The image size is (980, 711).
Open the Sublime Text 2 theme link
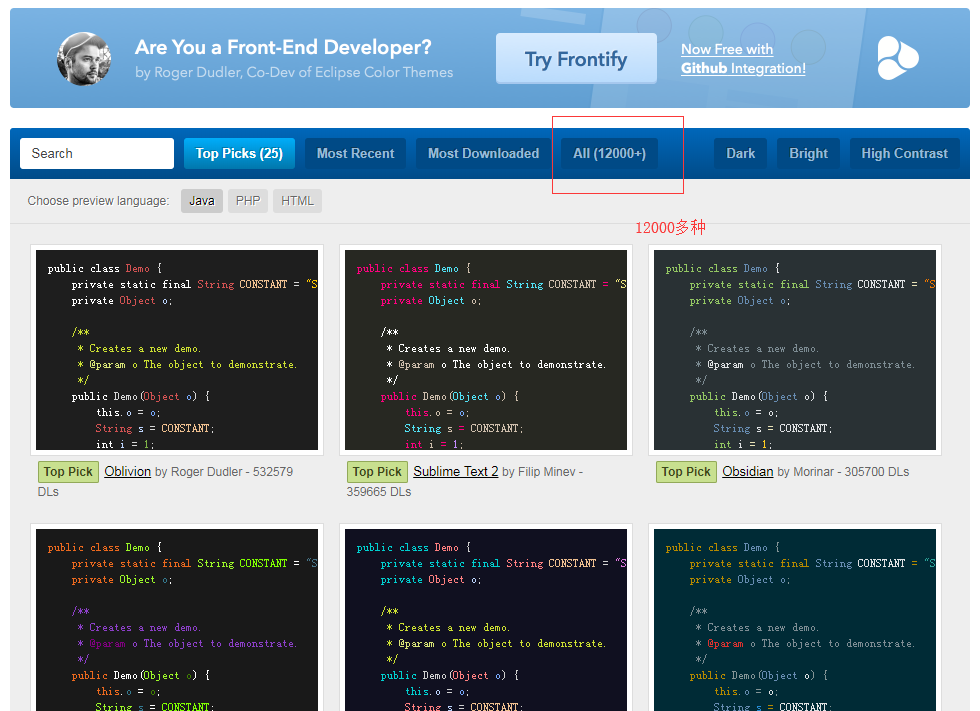456,472
